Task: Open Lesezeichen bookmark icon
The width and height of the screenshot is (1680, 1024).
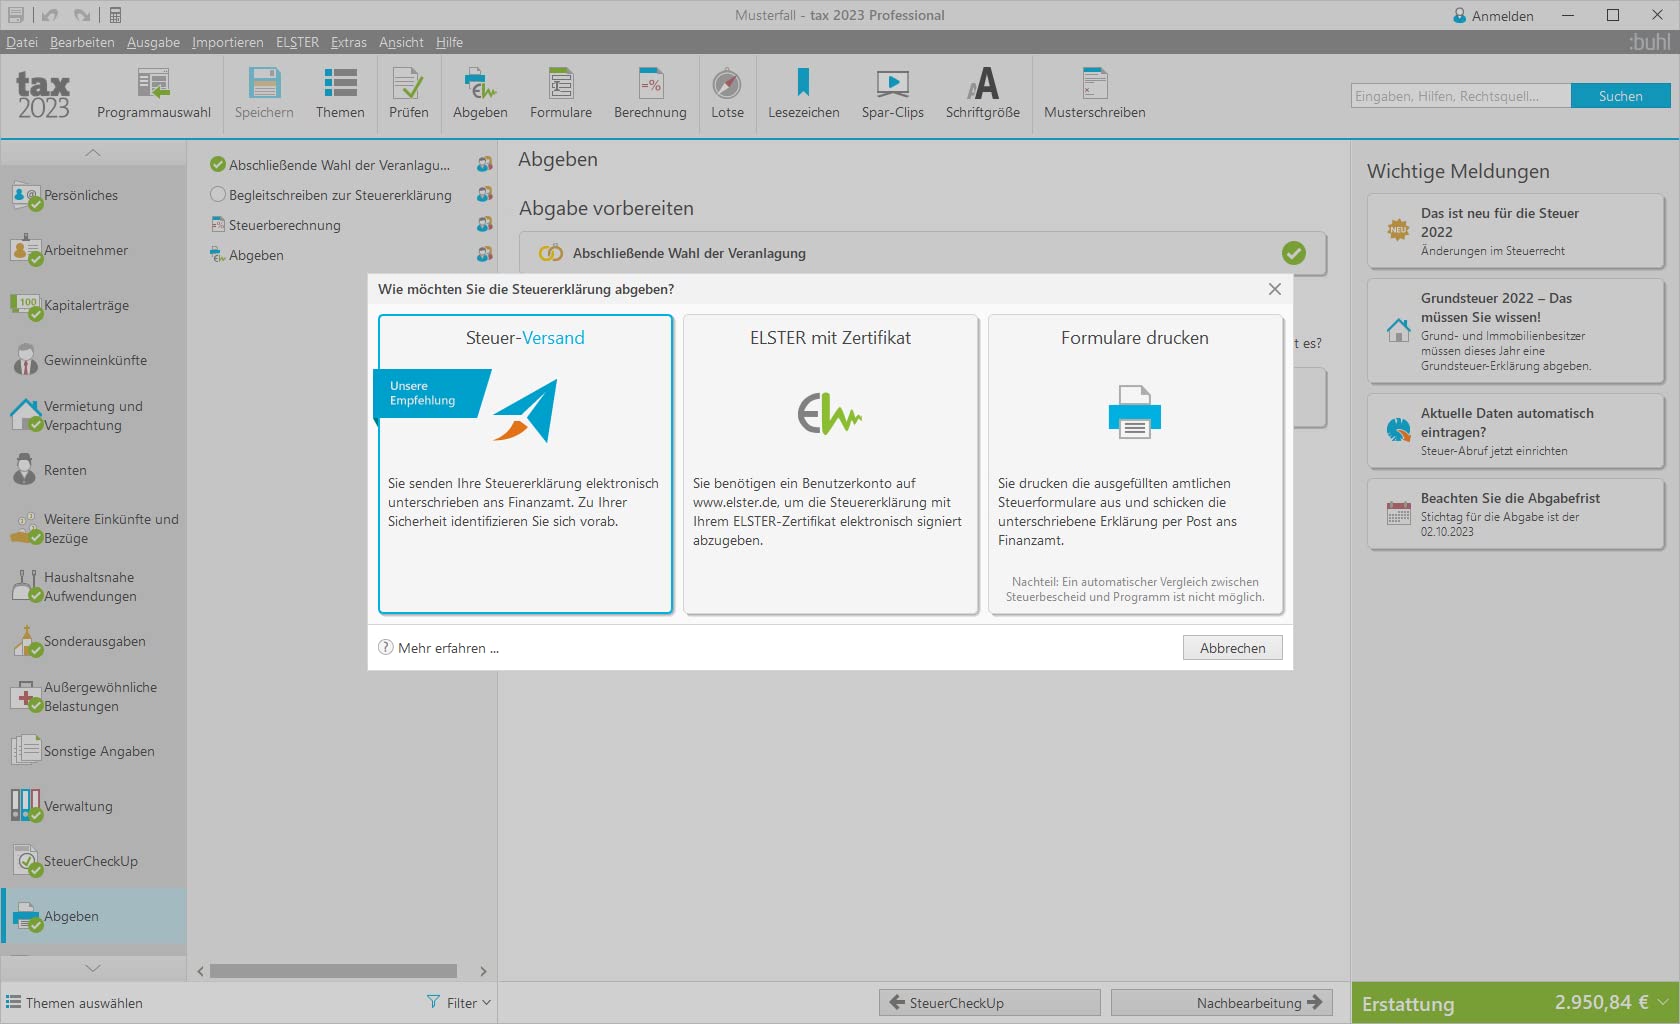Action: pos(803,83)
